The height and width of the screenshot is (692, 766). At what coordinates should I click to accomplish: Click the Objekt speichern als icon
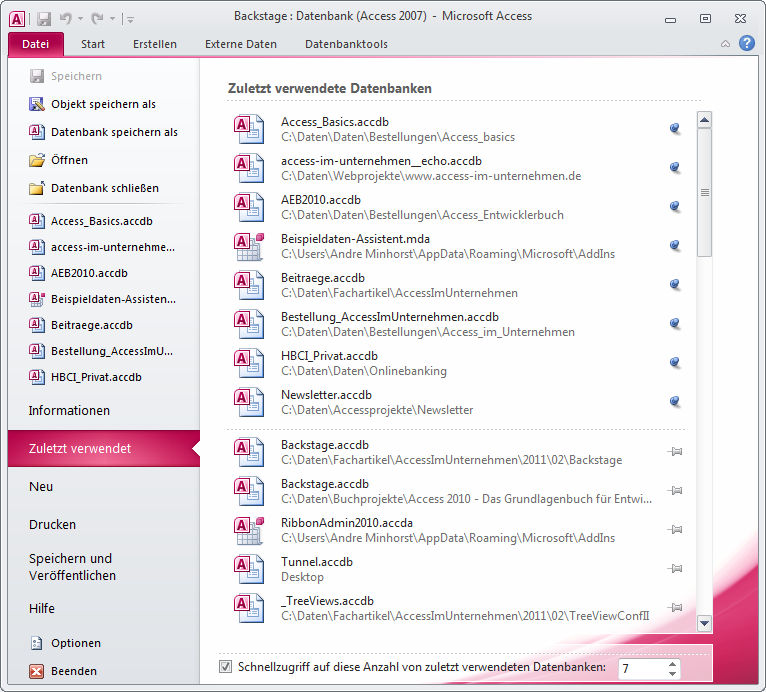click(37, 104)
